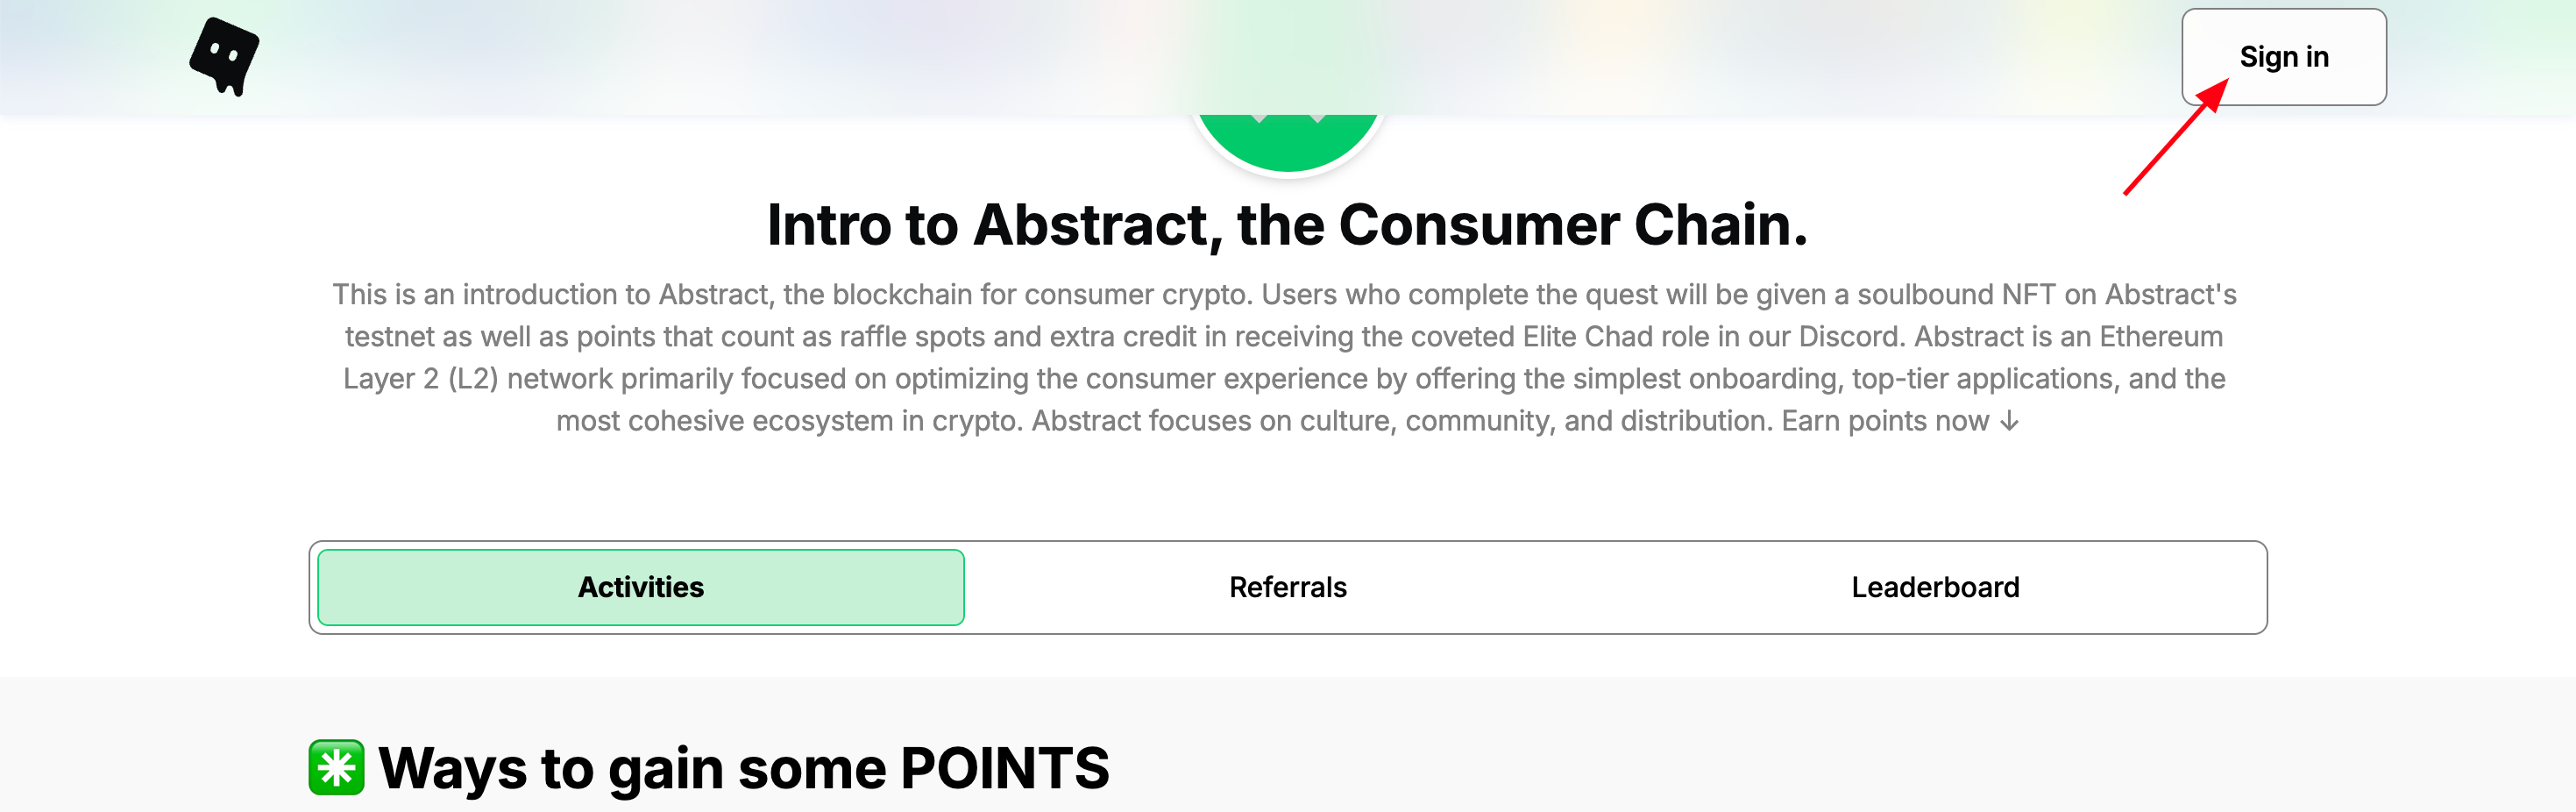The height and width of the screenshot is (812, 2576).
Task: Click the Layer 2 (L2) text
Action: click(x=420, y=379)
